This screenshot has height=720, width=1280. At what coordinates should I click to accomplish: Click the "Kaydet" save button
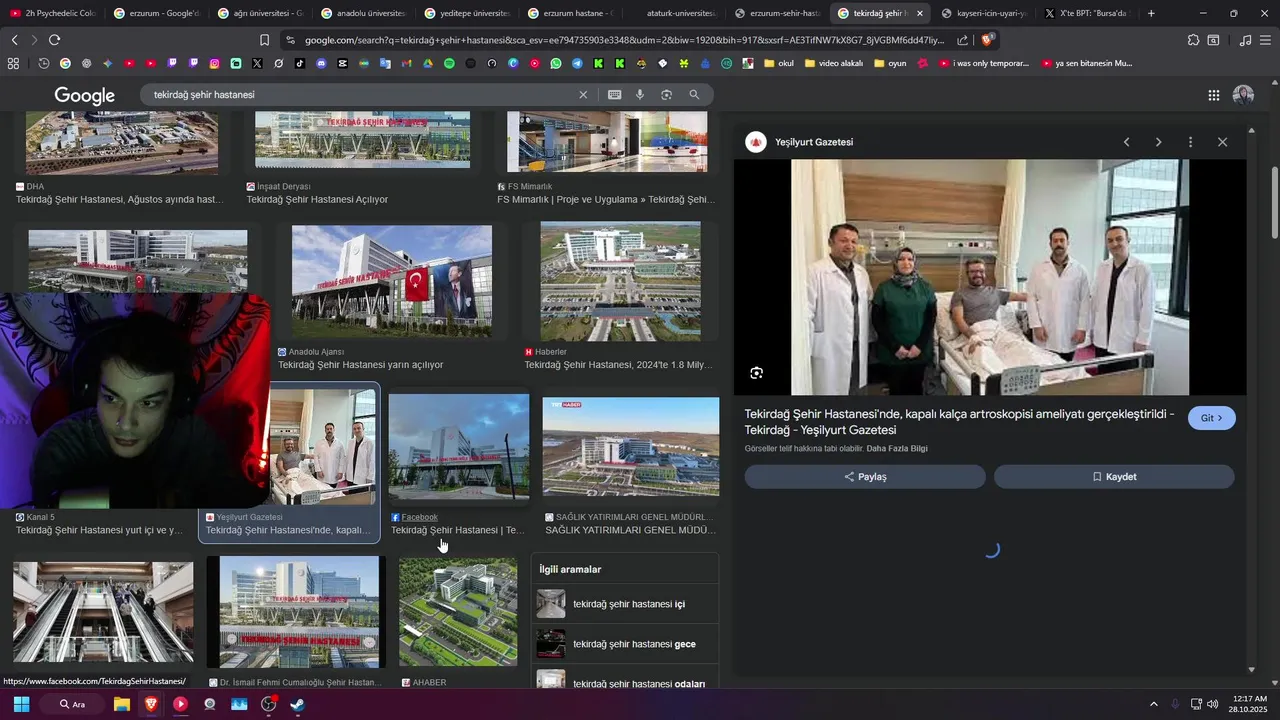[x=1114, y=477]
